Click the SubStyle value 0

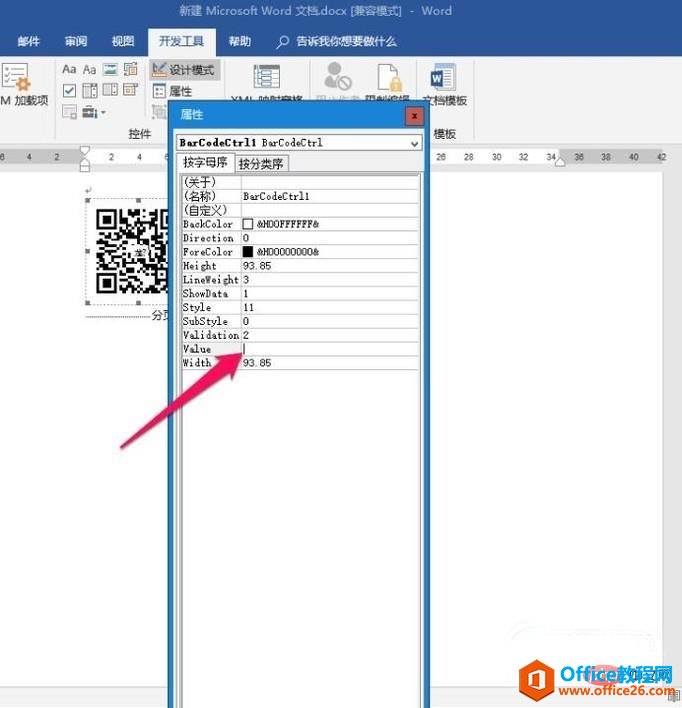click(x=330, y=321)
